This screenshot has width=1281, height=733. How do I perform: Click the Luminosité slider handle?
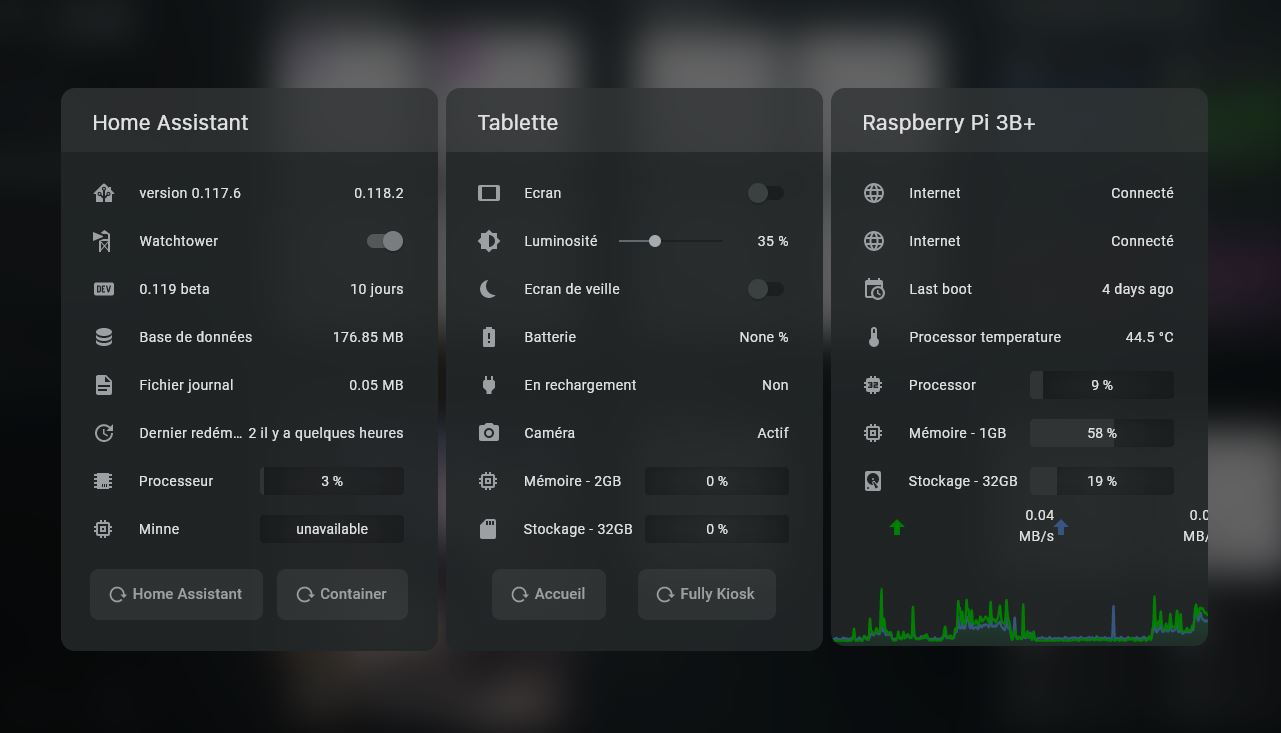(655, 241)
